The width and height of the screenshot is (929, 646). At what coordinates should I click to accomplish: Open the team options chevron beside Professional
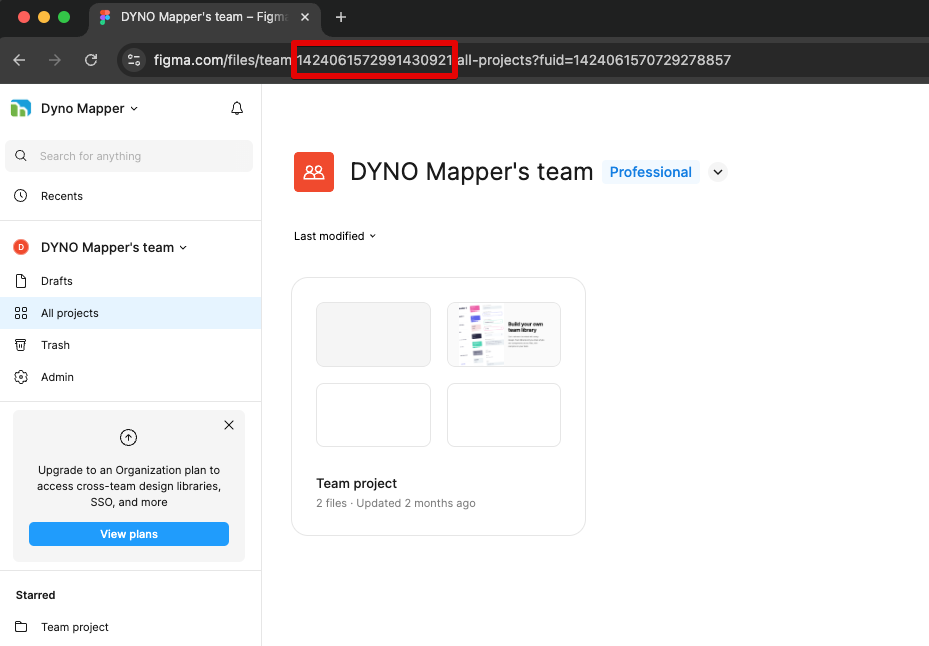[x=718, y=172]
